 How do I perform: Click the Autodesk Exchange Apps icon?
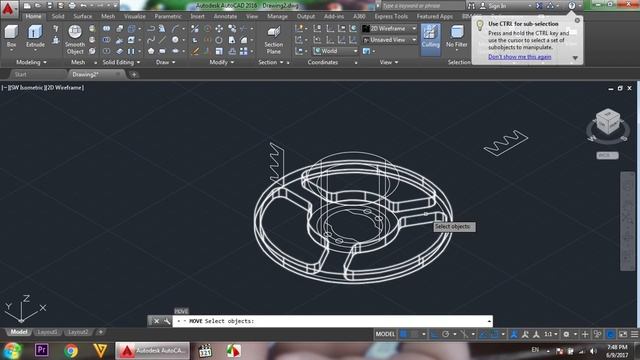coord(539,6)
